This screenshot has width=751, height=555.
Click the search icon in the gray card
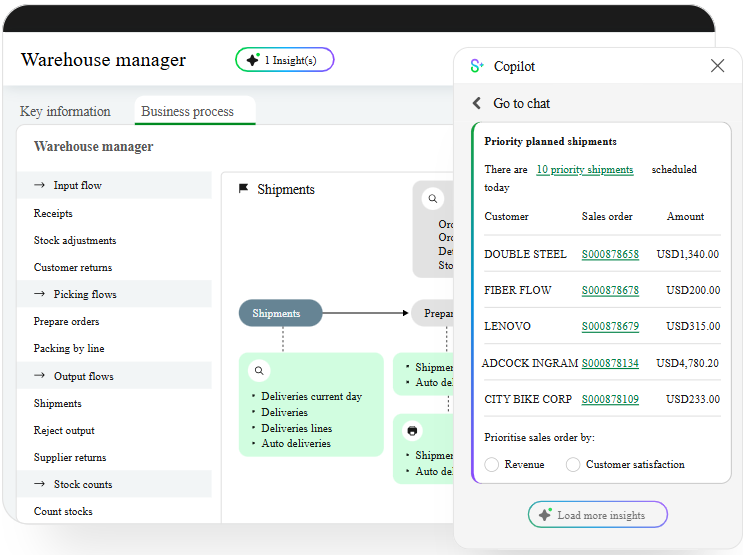tap(432, 199)
